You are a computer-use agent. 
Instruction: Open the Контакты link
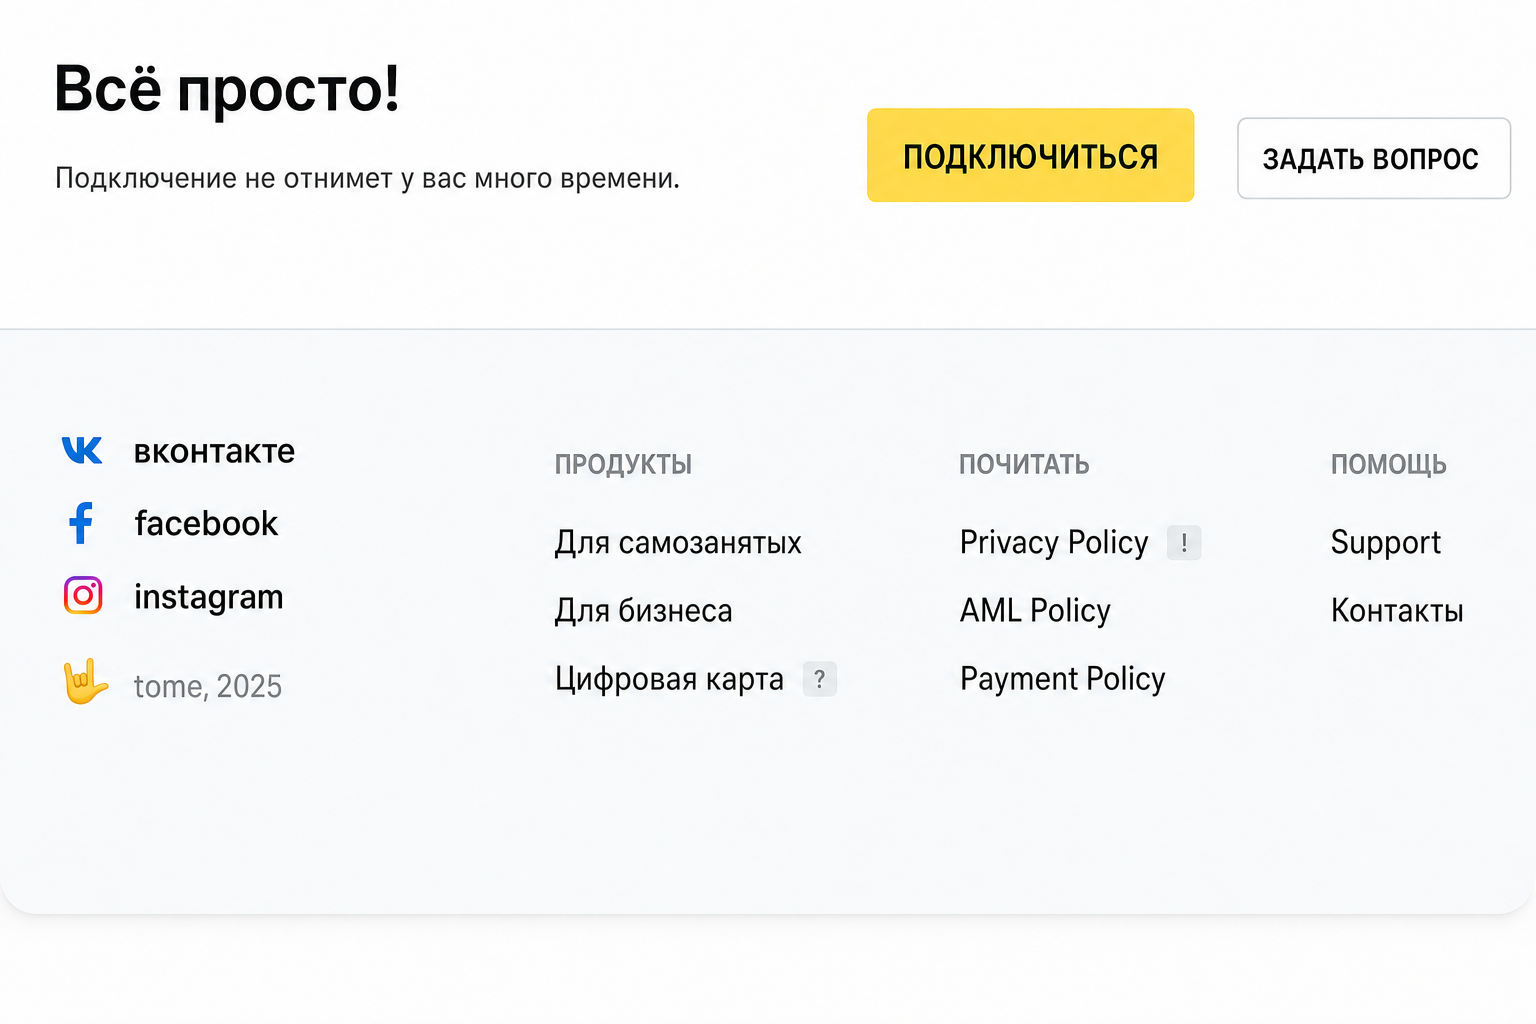tap(1397, 610)
